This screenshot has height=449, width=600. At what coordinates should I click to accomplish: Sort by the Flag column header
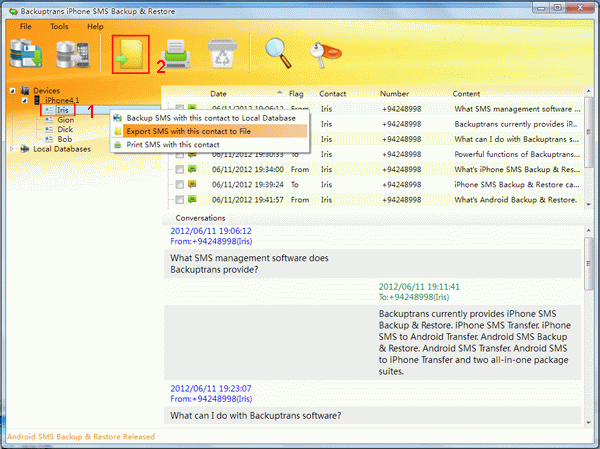point(296,94)
